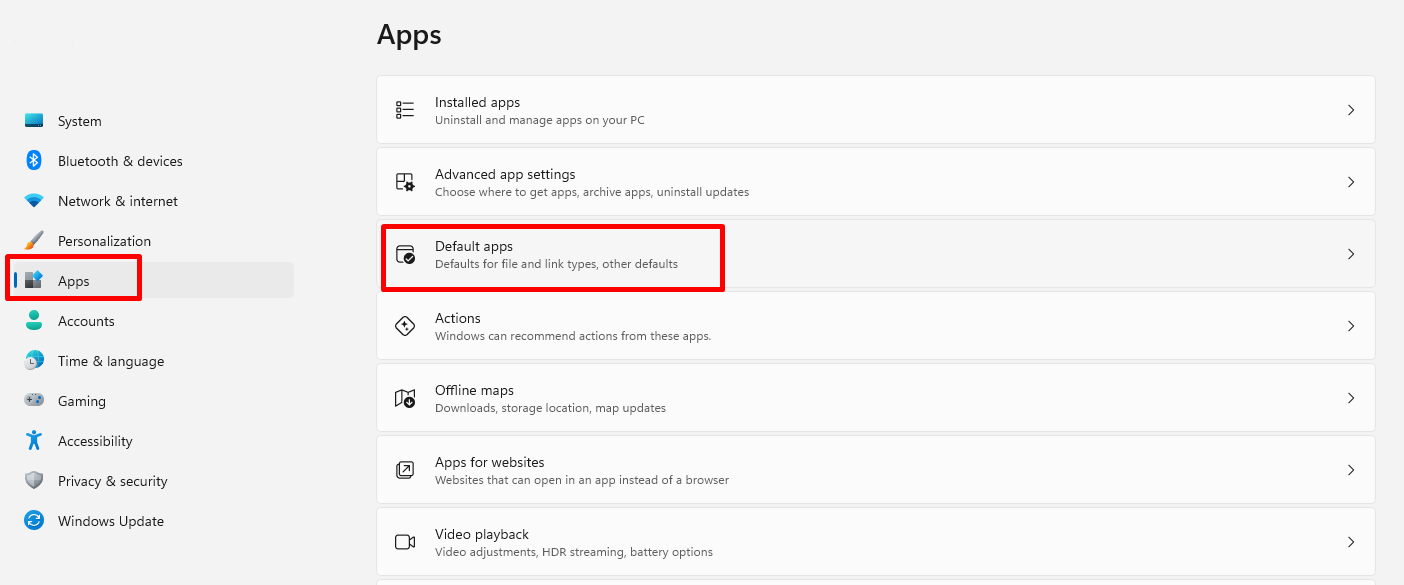Open Privacy & security page
This screenshot has width=1404, height=585.
point(113,481)
